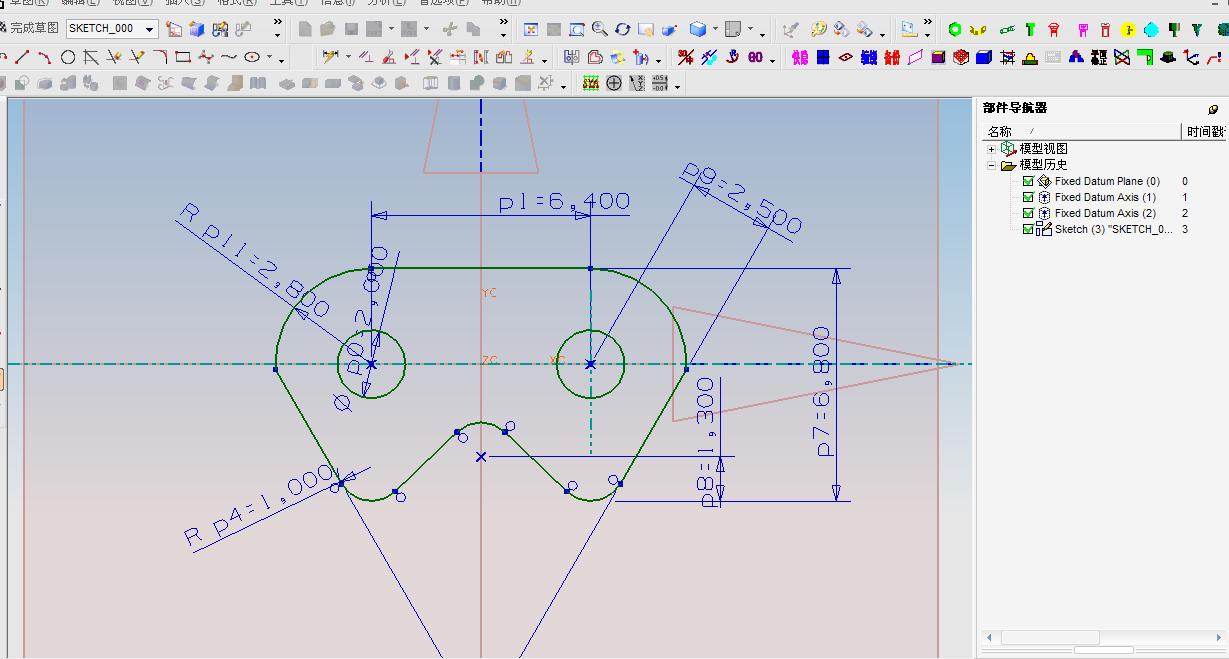Select the Fillet sketch tool
Image resolution: width=1229 pixels, height=659 pixels.
[160, 57]
